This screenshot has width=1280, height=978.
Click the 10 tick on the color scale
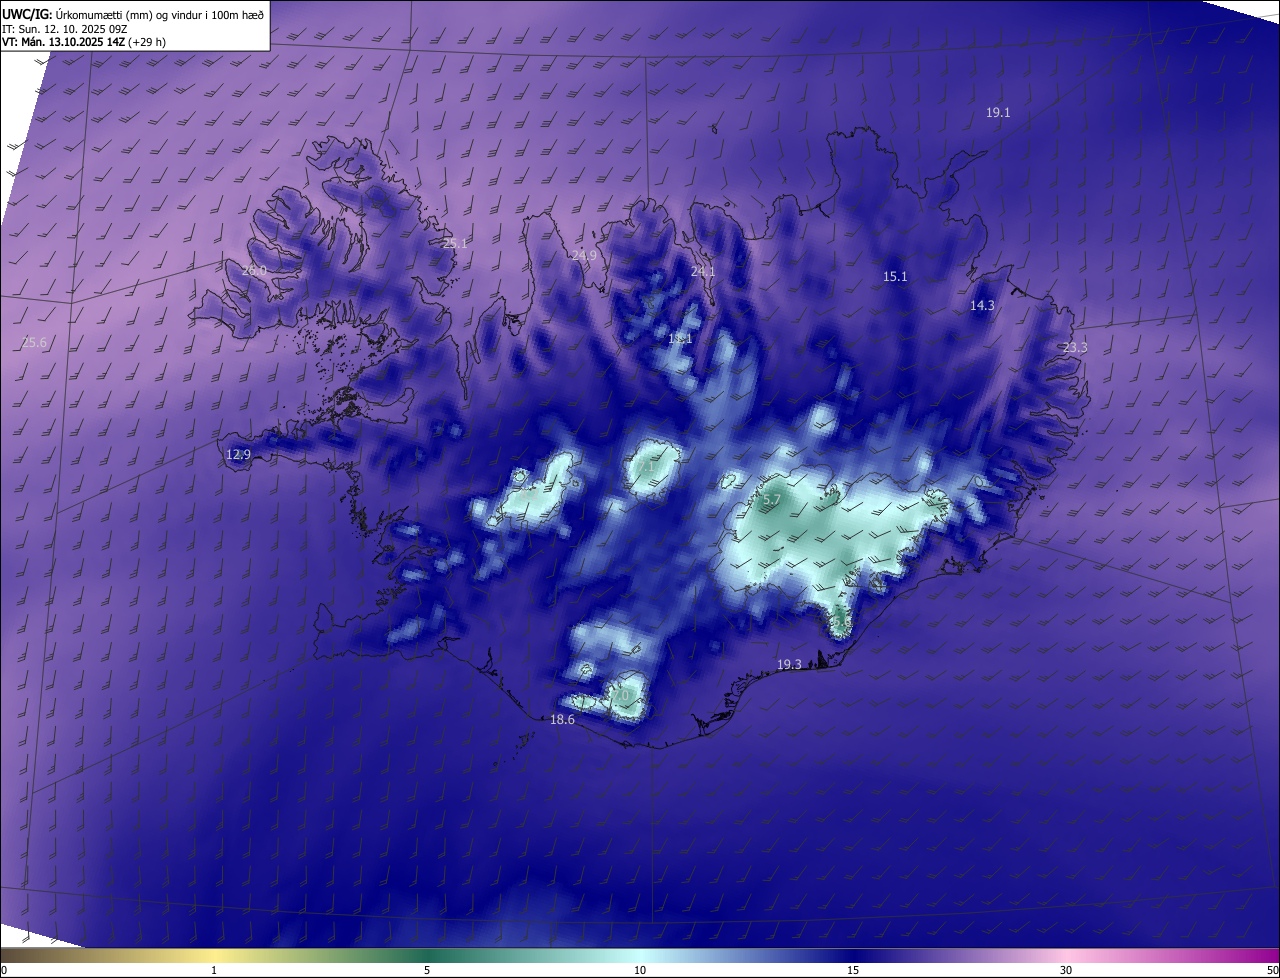[640, 970]
